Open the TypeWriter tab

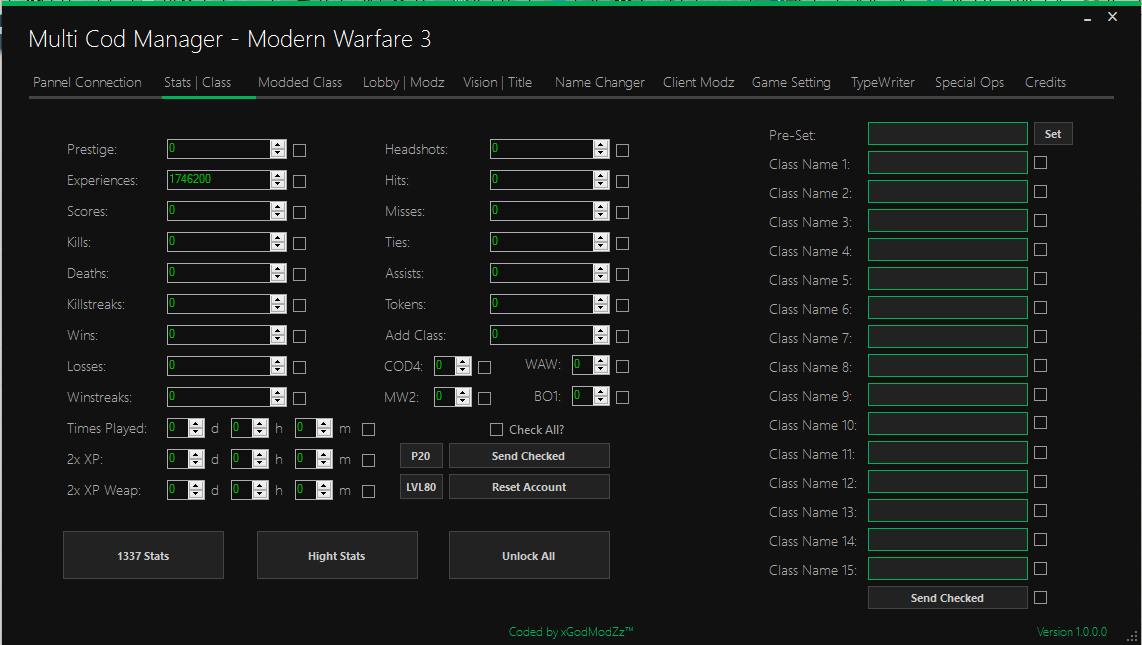coord(883,82)
